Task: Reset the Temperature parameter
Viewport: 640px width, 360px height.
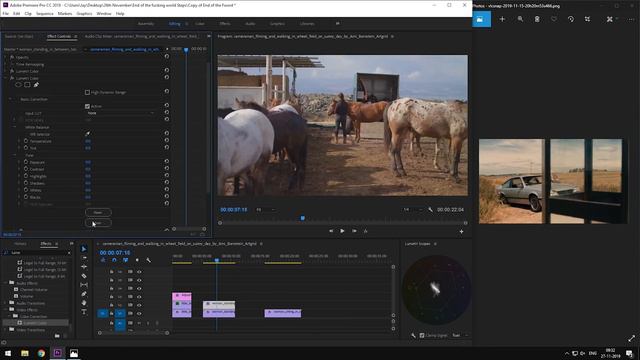Action: [167, 140]
